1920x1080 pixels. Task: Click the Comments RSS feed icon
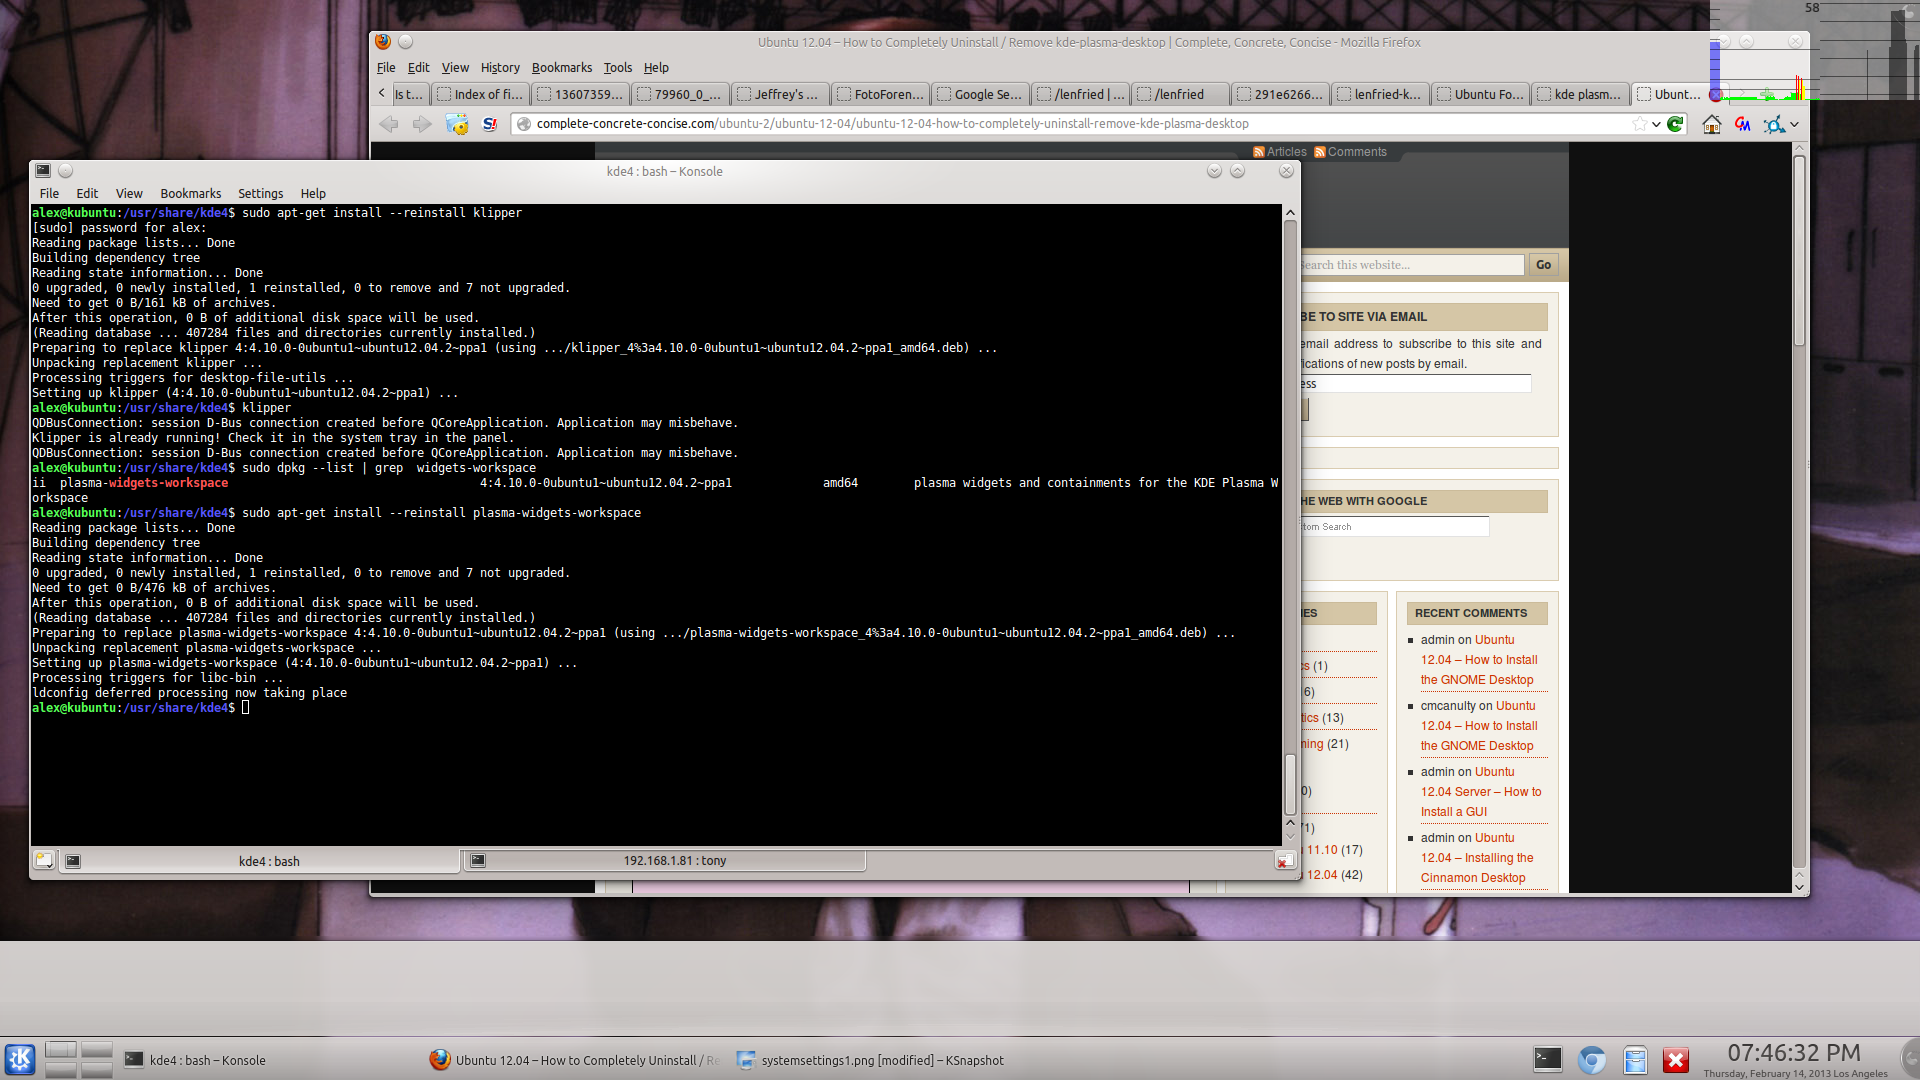point(1319,152)
